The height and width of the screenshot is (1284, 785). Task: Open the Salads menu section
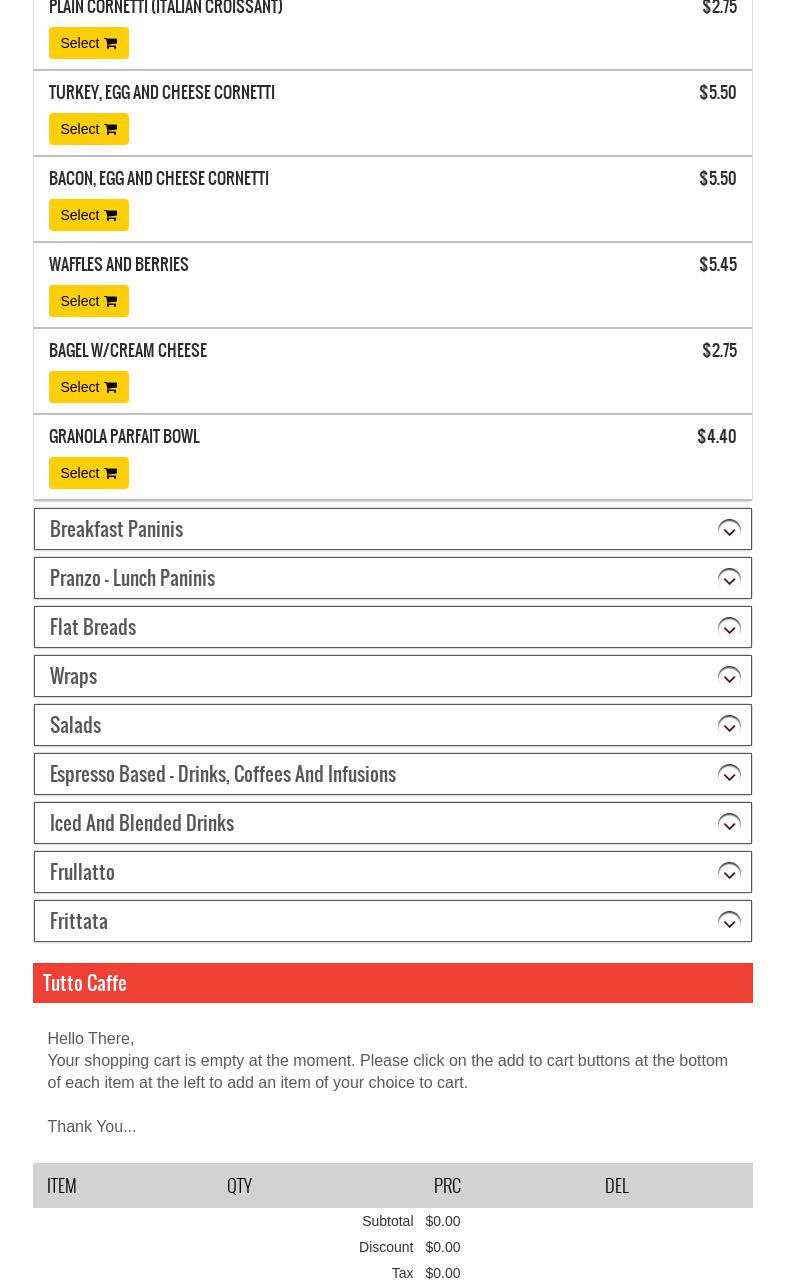(x=75, y=725)
